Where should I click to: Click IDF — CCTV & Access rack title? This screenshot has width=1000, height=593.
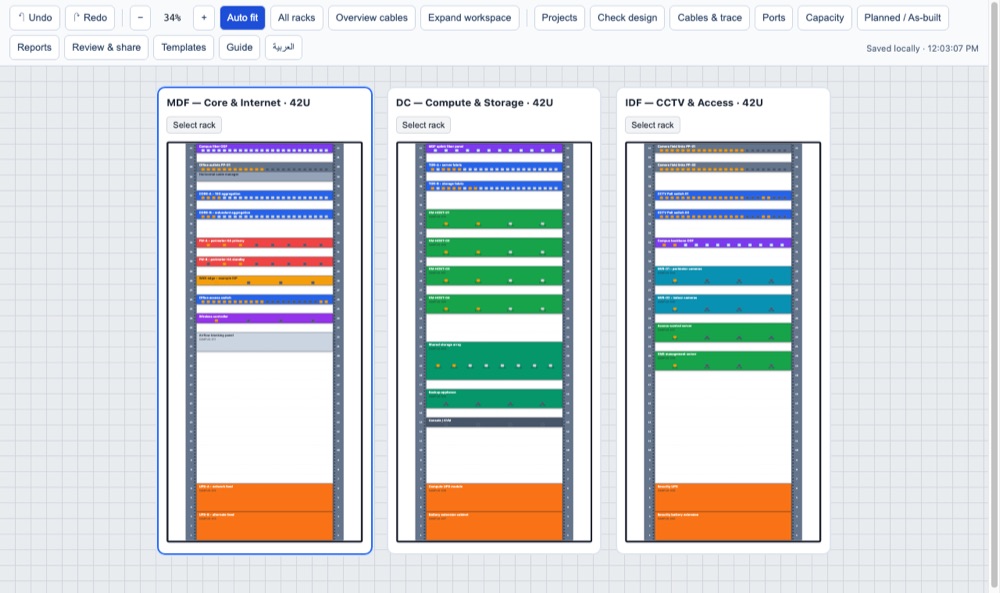coord(694,103)
